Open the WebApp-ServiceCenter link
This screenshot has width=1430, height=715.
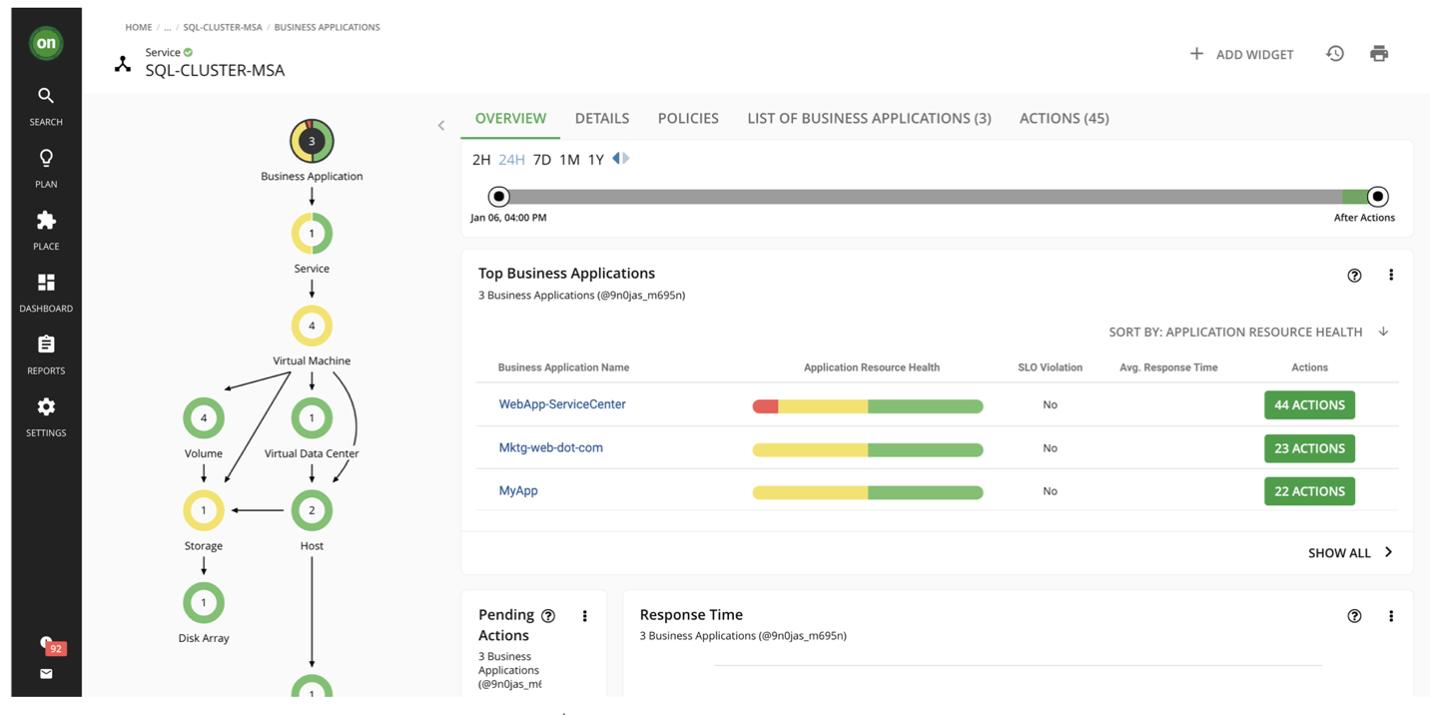point(562,405)
